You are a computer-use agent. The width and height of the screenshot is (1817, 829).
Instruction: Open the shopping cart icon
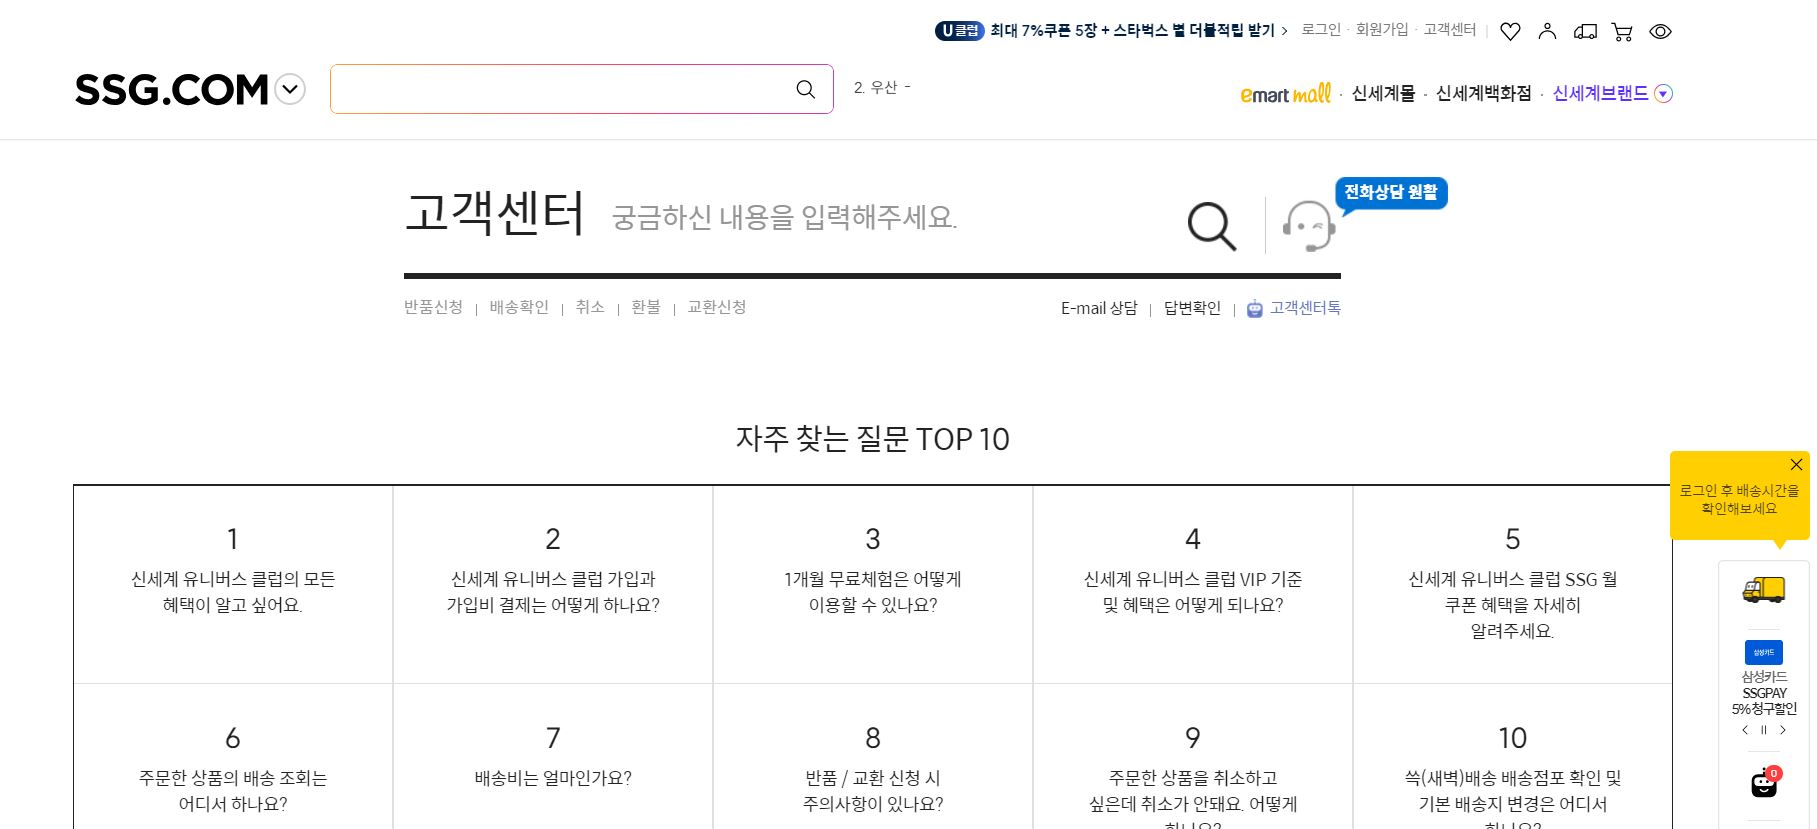point(1622,32)
